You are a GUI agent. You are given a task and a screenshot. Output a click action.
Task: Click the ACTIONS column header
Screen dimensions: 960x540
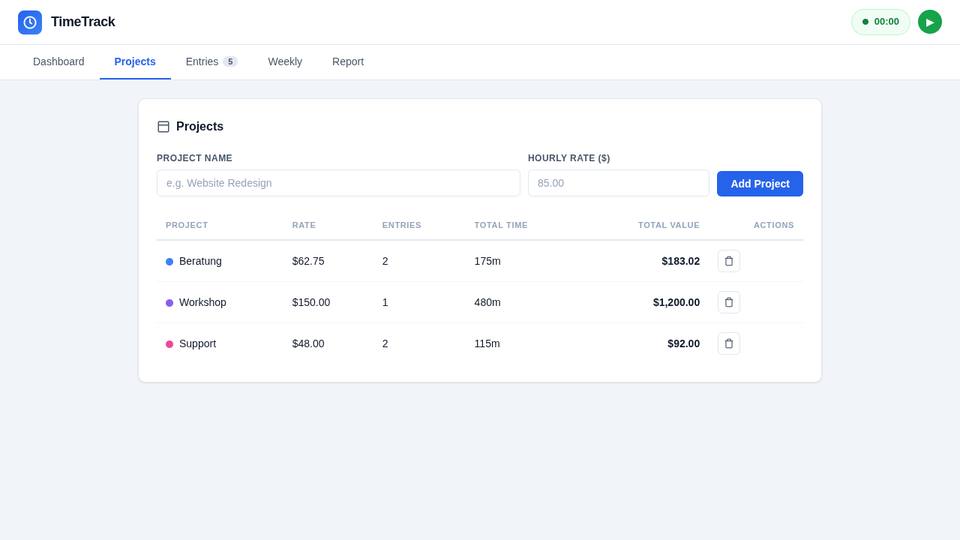click(x=773, y=225)
